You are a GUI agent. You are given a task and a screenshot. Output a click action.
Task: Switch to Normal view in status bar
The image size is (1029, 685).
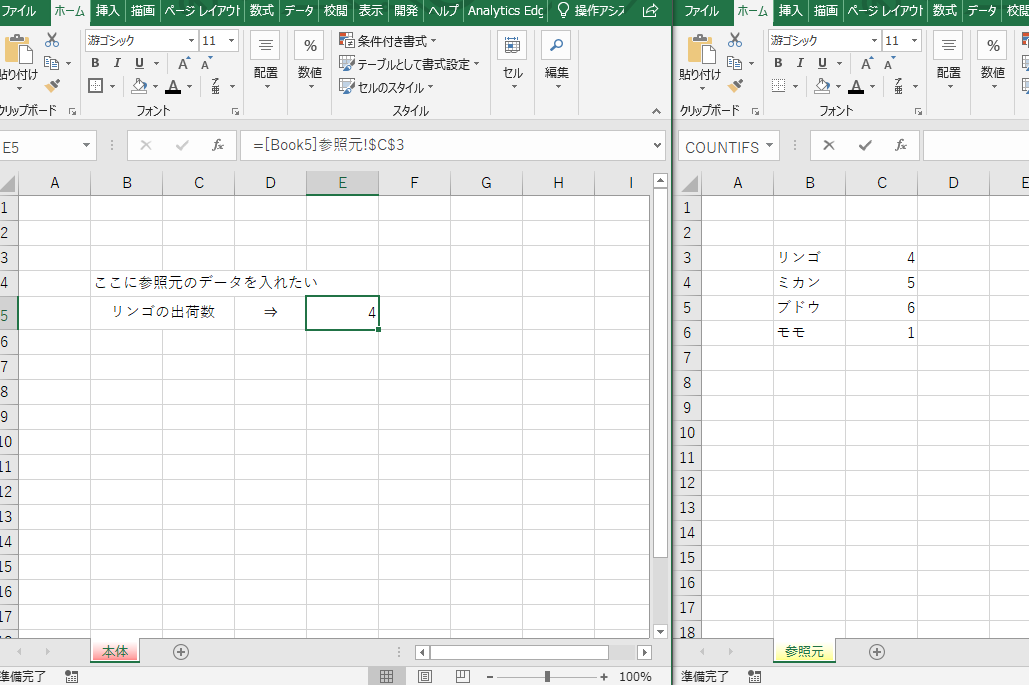tap(387, 676)
